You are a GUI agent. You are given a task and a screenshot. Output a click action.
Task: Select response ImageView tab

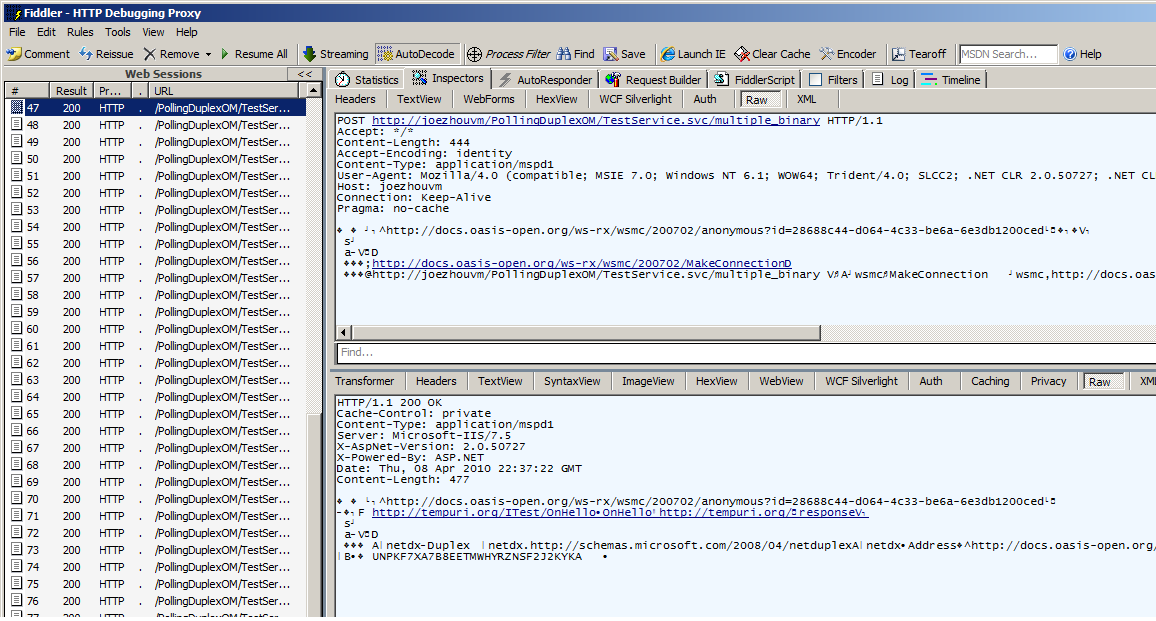click(x=648, y=381)
